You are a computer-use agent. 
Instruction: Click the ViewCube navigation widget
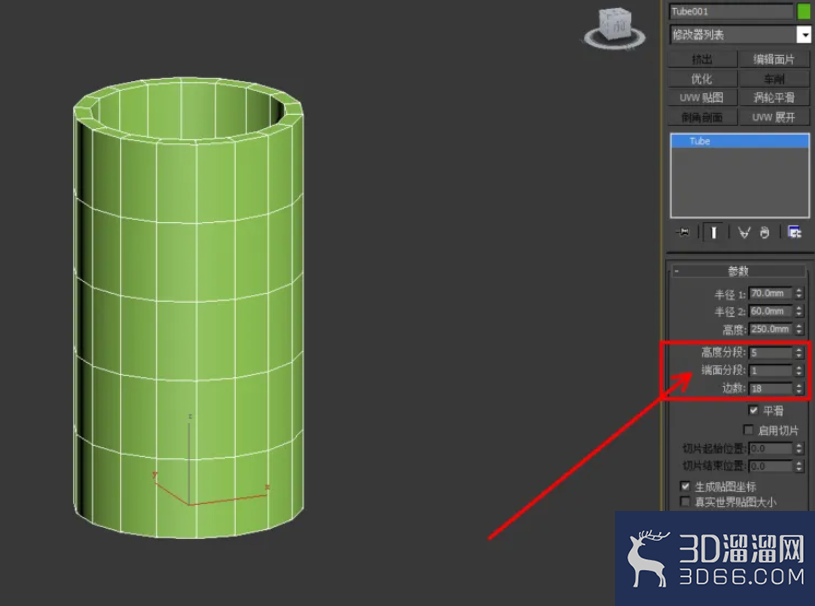(615, 29)
